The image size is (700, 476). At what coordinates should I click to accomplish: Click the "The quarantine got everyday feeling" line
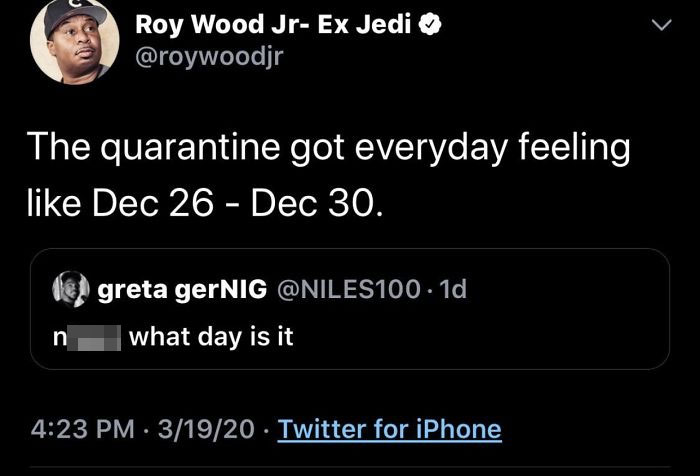click(329, 148)
